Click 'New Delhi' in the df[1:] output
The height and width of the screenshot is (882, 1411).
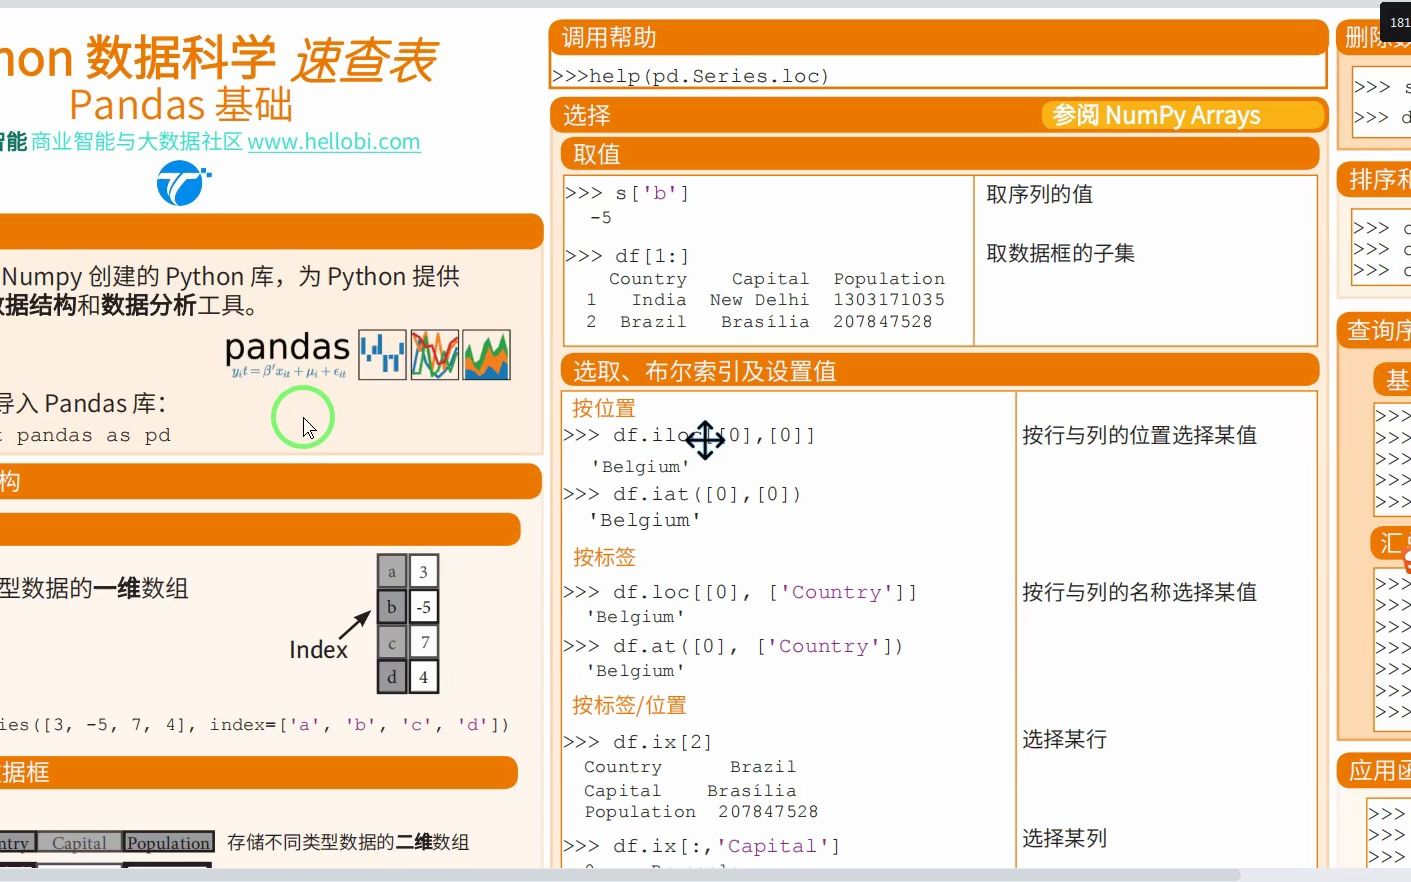click(759, 300)
